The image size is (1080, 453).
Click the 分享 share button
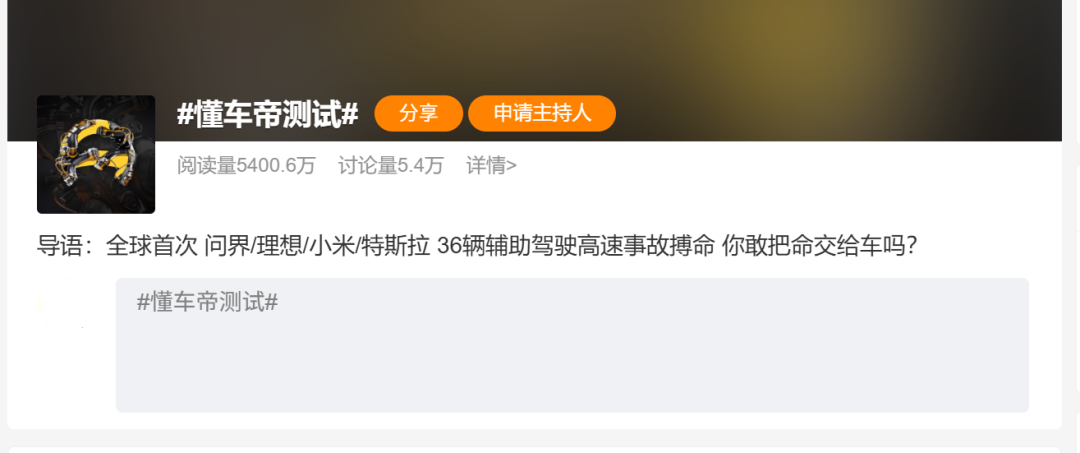(x=418, y=114)
